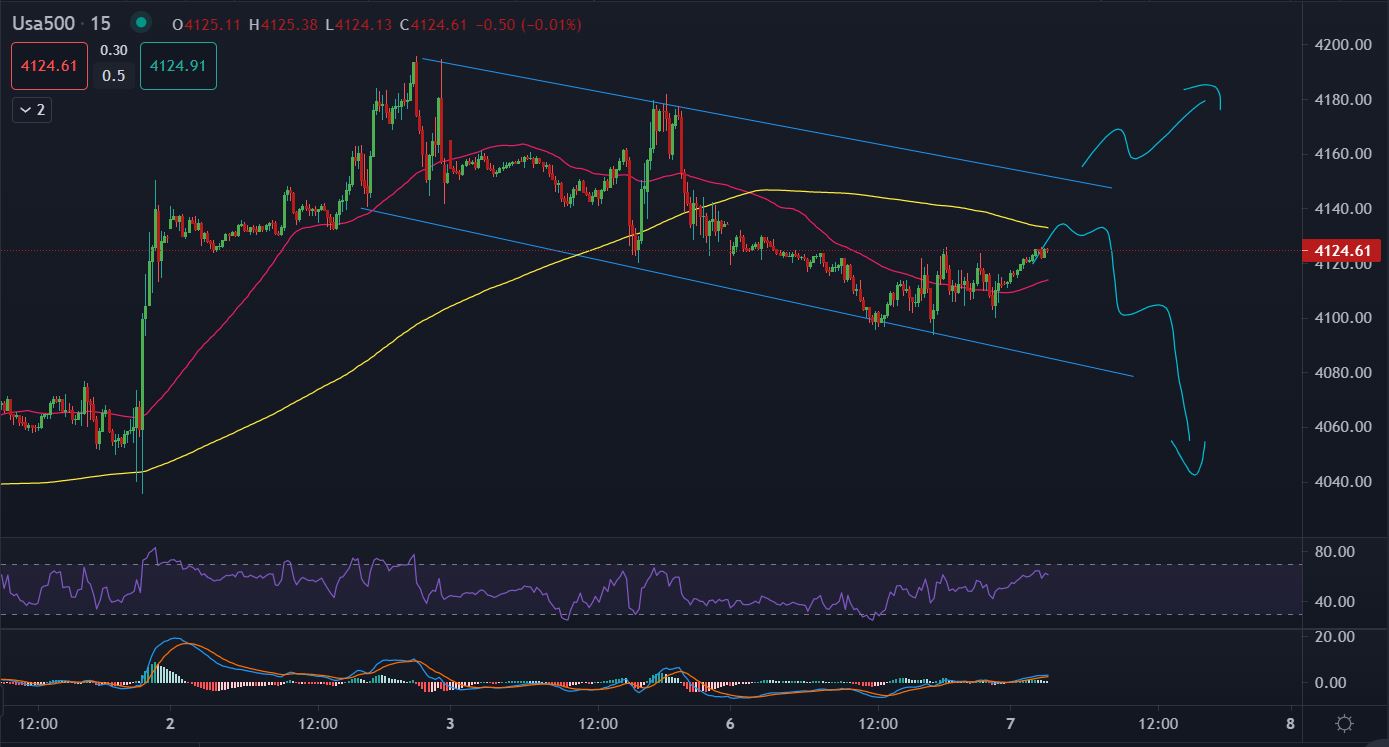Click the green market status dot
This screenshot has width=1389, height=747.
(x=141, y=23)
